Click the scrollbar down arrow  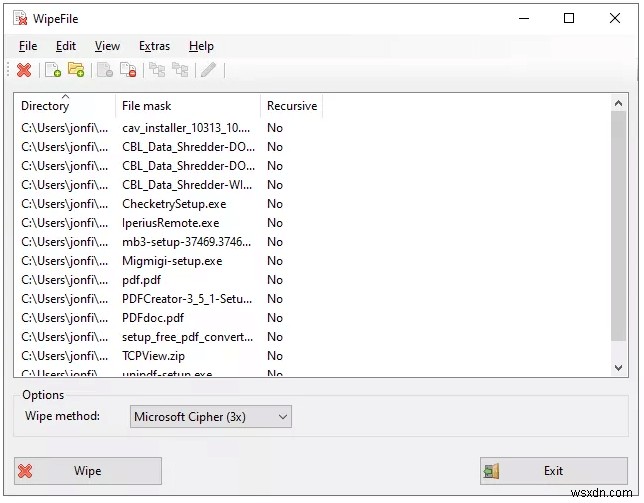pyautogui.click(x=619, y=367)
